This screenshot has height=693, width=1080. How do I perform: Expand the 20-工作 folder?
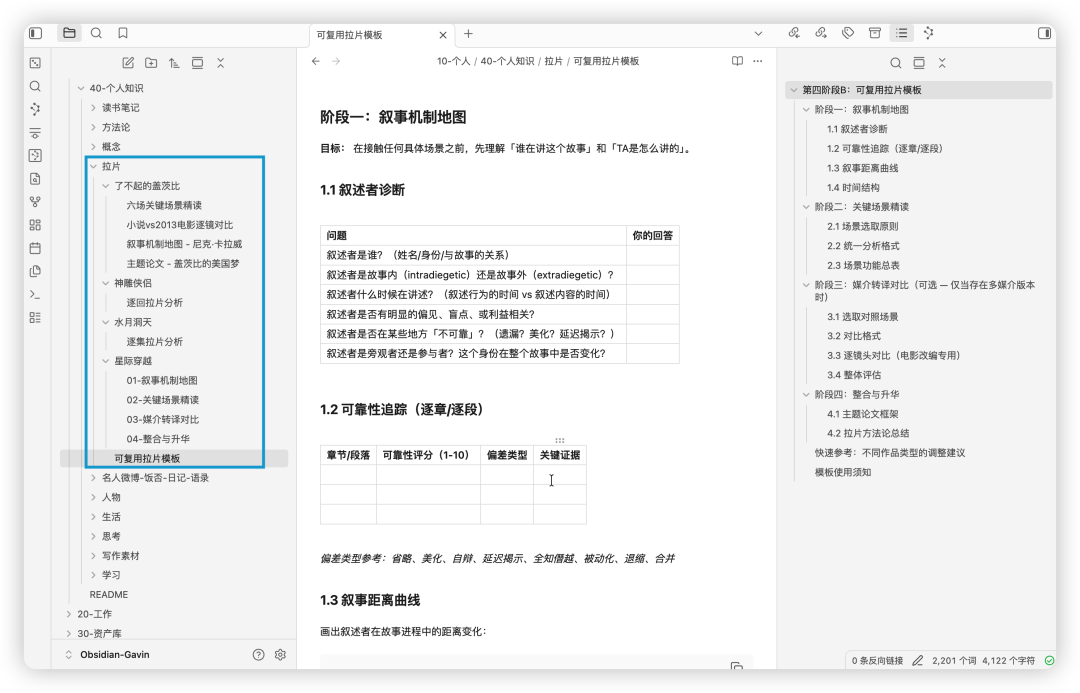pos(69,614)
